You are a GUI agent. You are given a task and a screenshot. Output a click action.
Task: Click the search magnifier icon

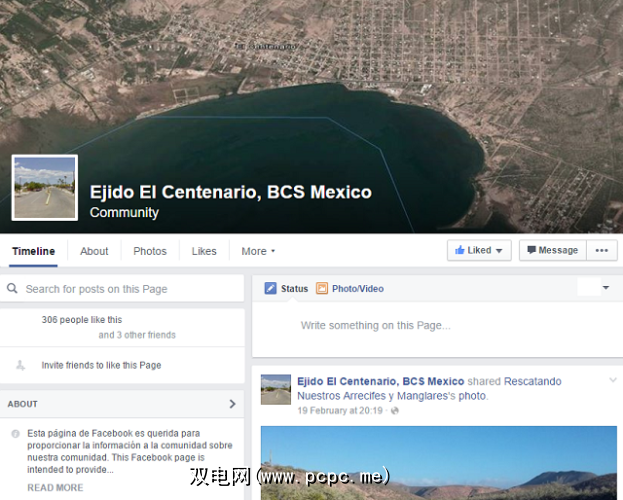point(12,288)
